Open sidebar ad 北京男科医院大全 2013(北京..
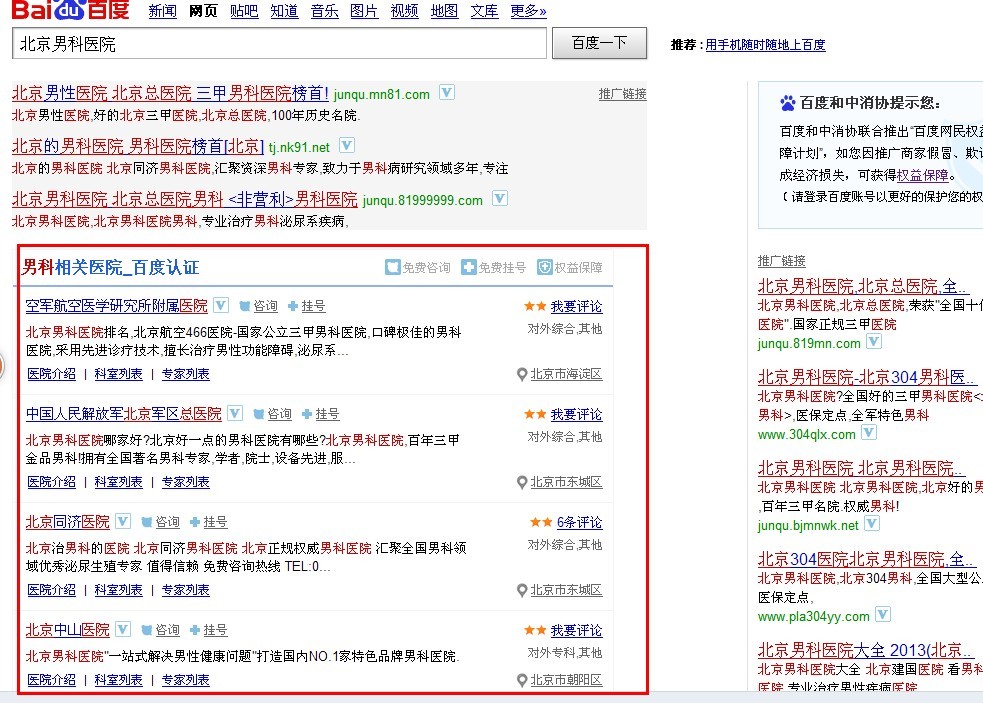The image size is (983, 703). tap(866, 649)
